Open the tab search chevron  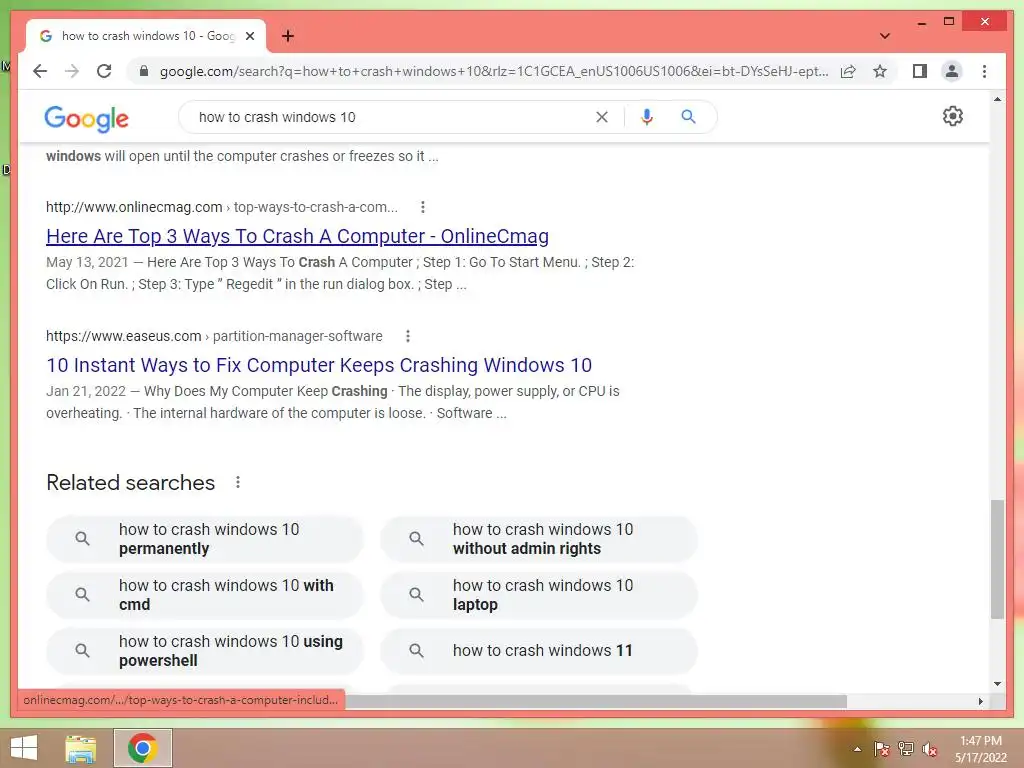[885, 36]
